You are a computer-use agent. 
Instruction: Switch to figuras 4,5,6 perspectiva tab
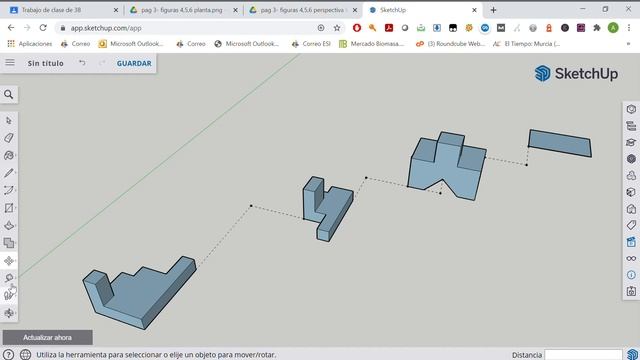(302, 10)
